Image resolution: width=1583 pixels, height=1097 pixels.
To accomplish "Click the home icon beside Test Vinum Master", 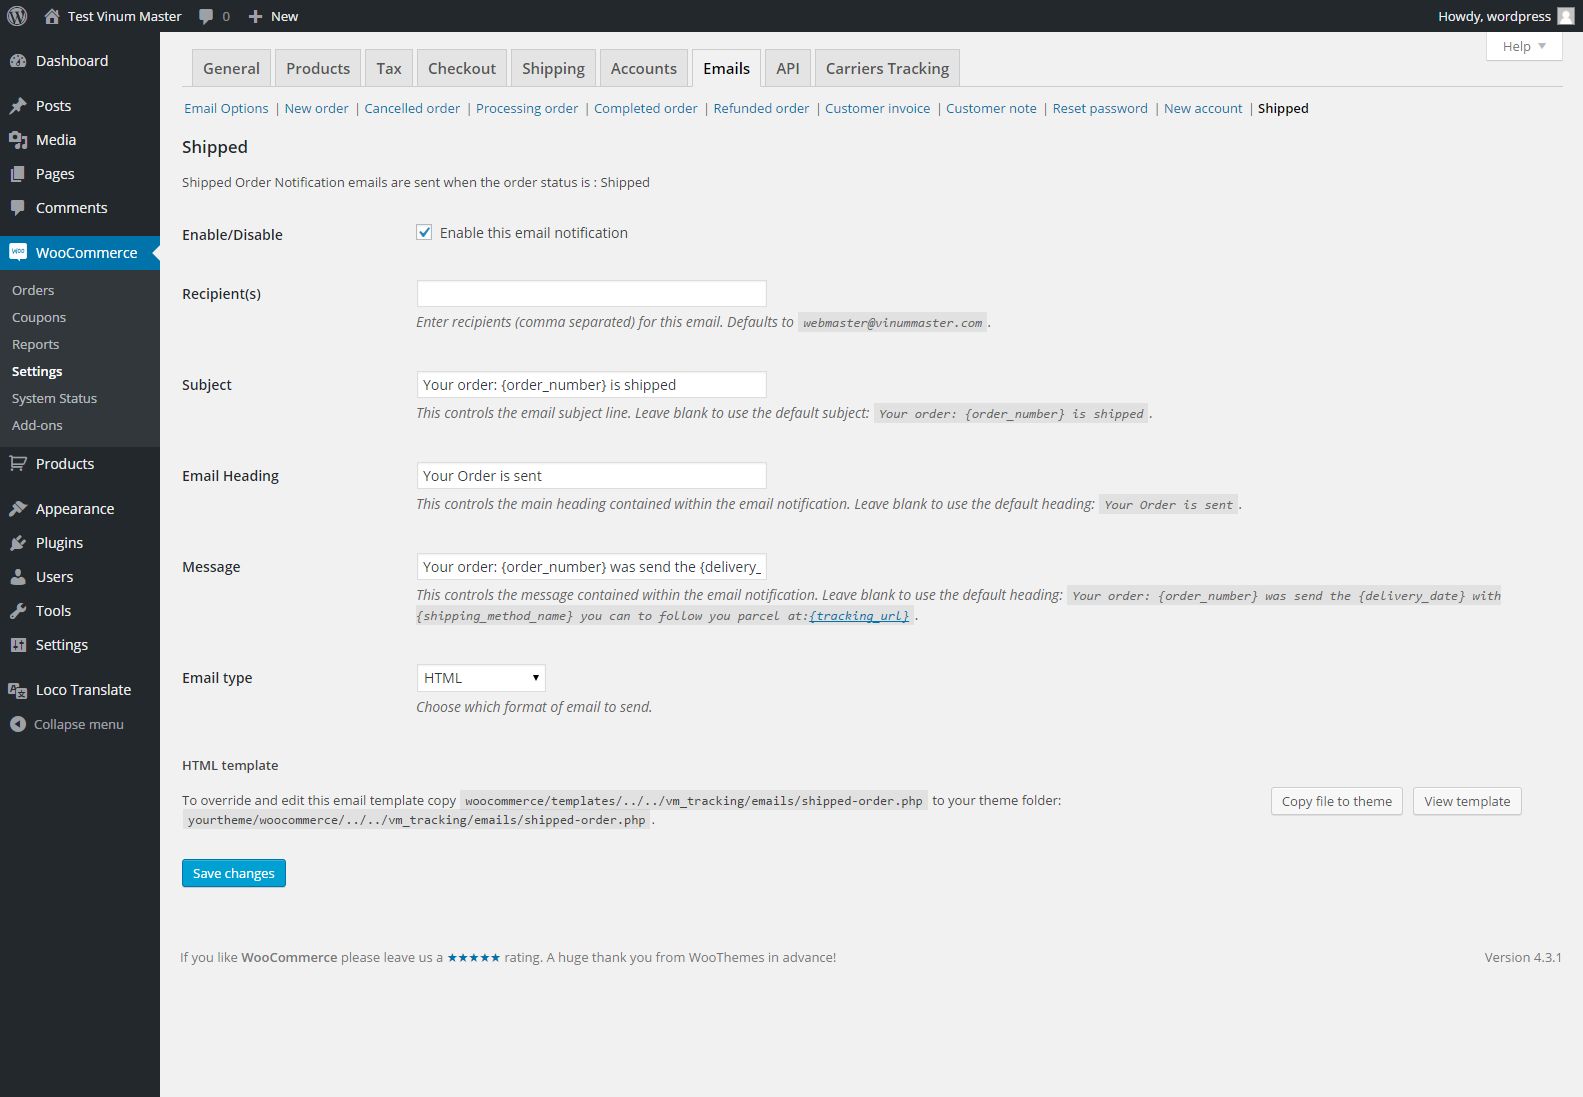I will [52, 16].
